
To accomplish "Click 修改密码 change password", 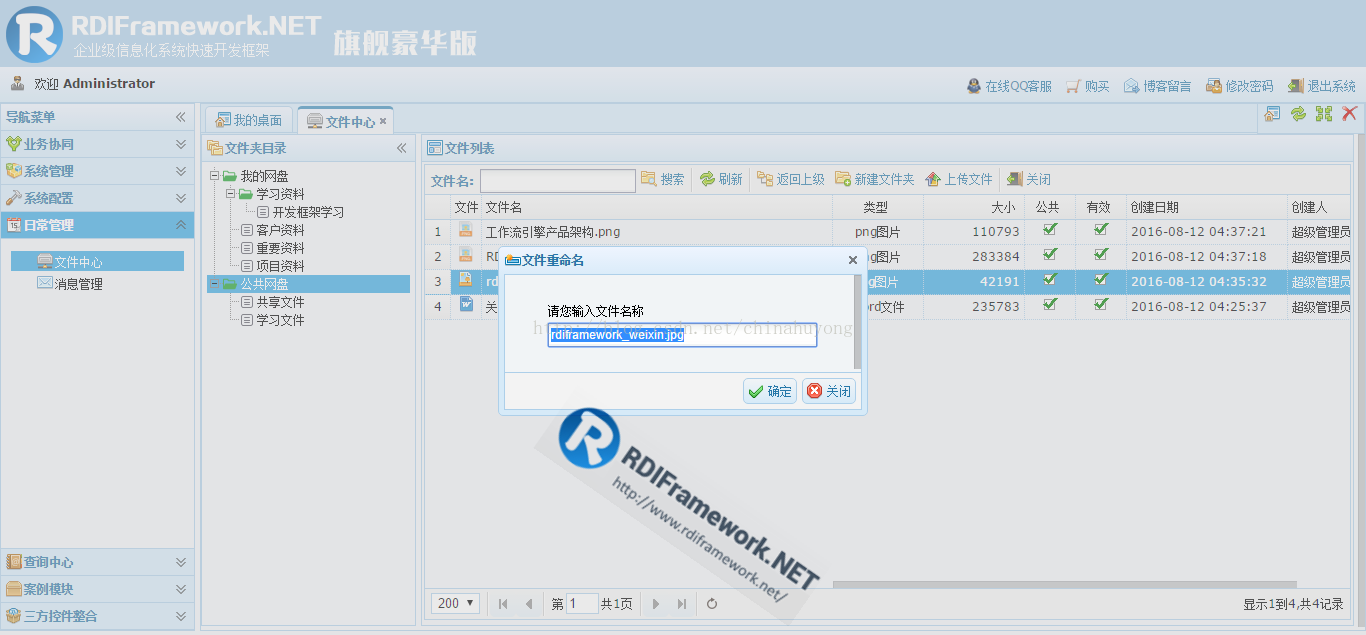I will tap(1240, 86).
